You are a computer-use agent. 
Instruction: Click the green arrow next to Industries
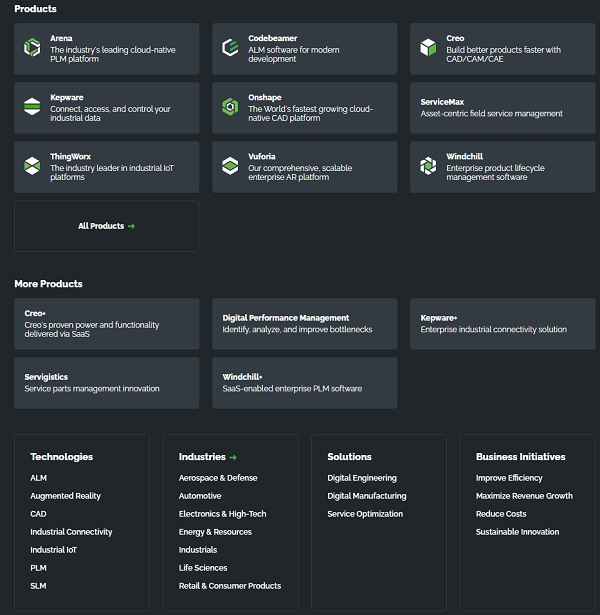(233, 457)
